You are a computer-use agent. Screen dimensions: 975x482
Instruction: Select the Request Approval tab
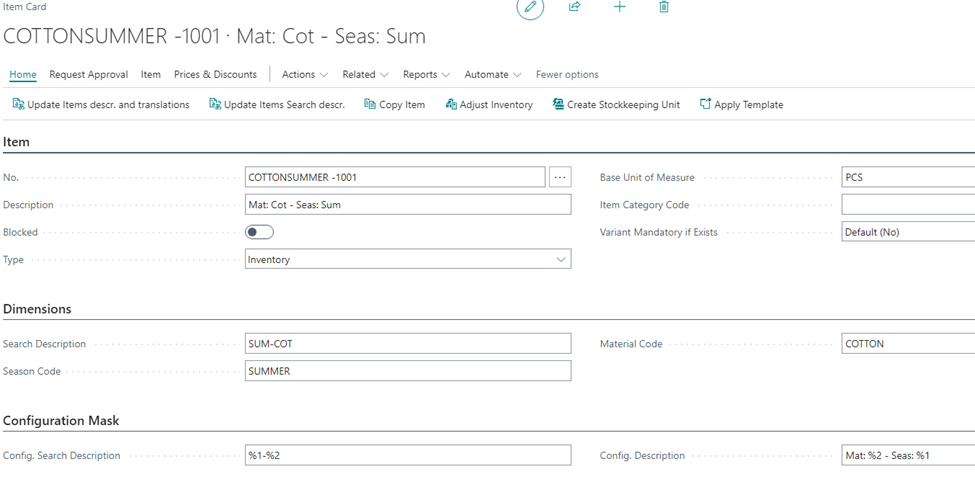tap(88, 75)
